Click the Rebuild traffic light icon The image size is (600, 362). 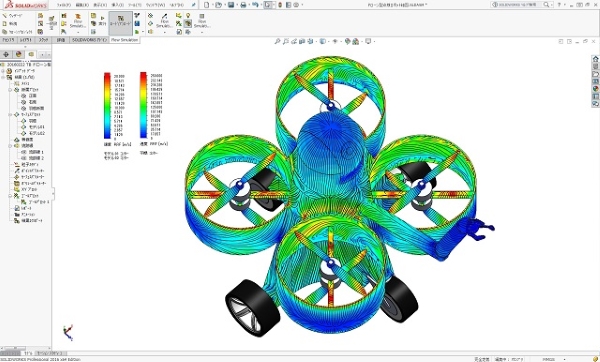click(280, 5)
